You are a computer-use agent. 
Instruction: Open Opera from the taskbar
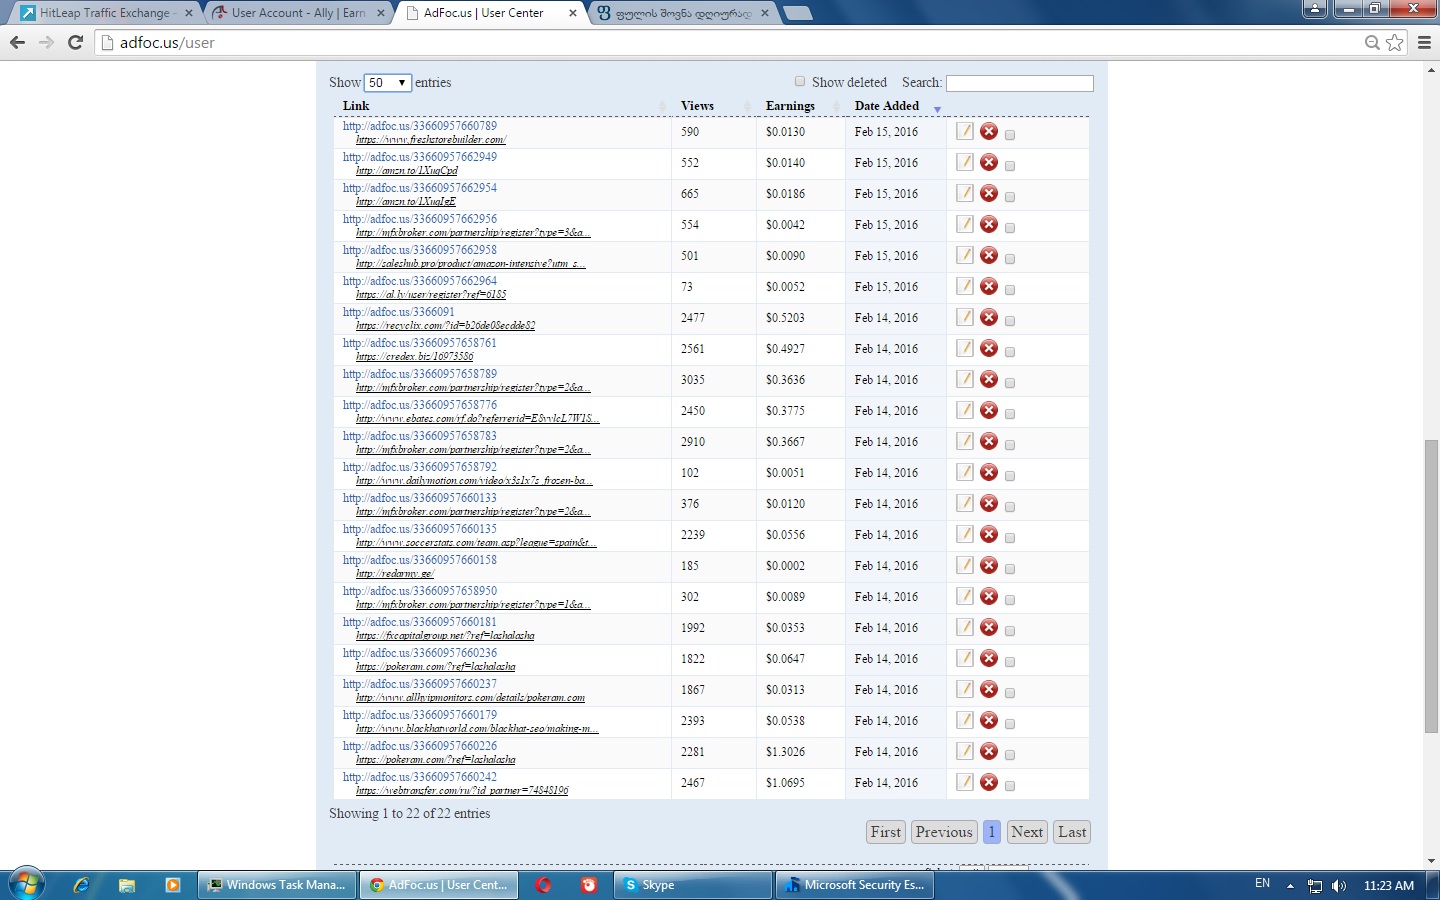[543, 885]
